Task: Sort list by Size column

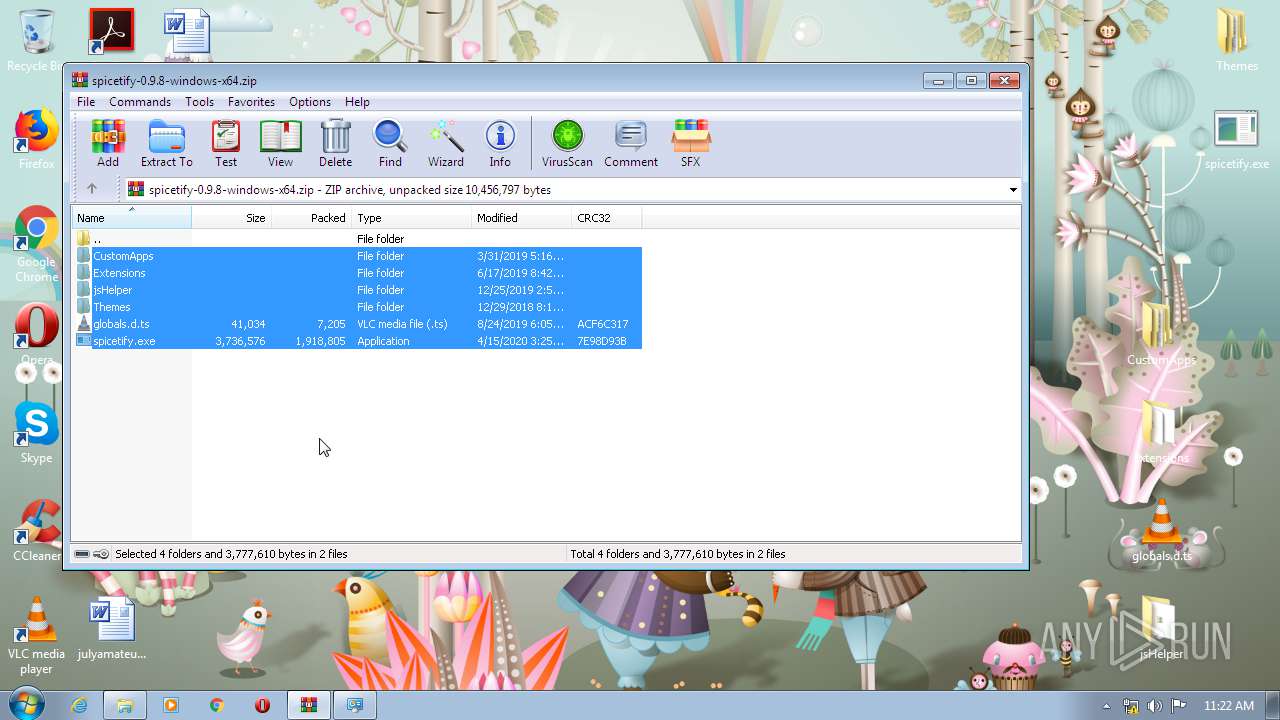Action: pyautogui.click(x=231, y=217)
